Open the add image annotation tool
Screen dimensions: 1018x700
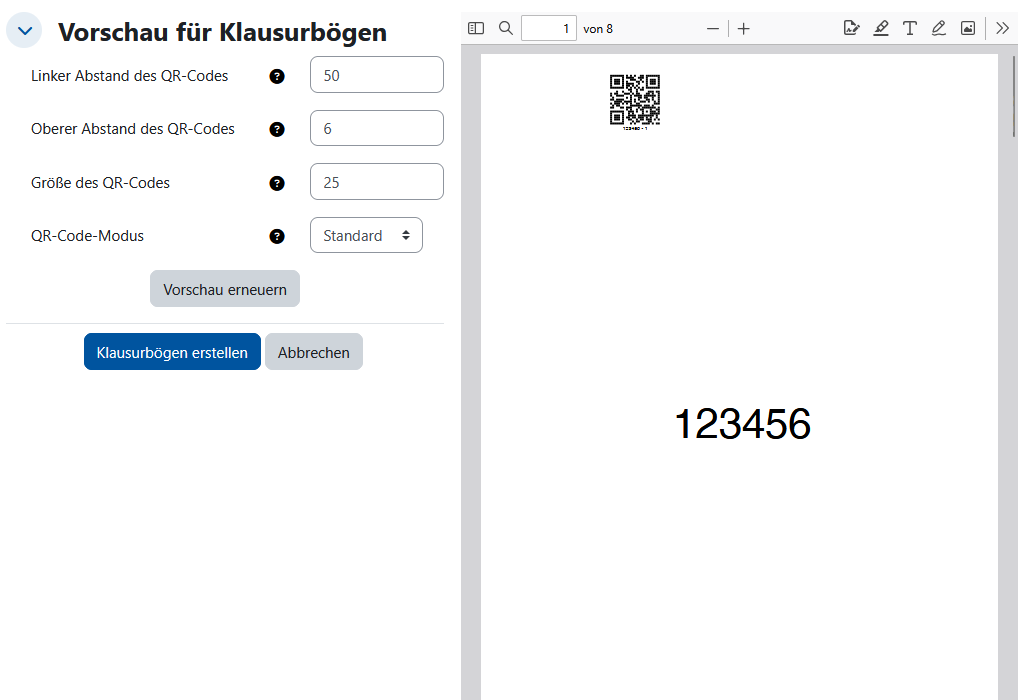(x=967, y=28)
